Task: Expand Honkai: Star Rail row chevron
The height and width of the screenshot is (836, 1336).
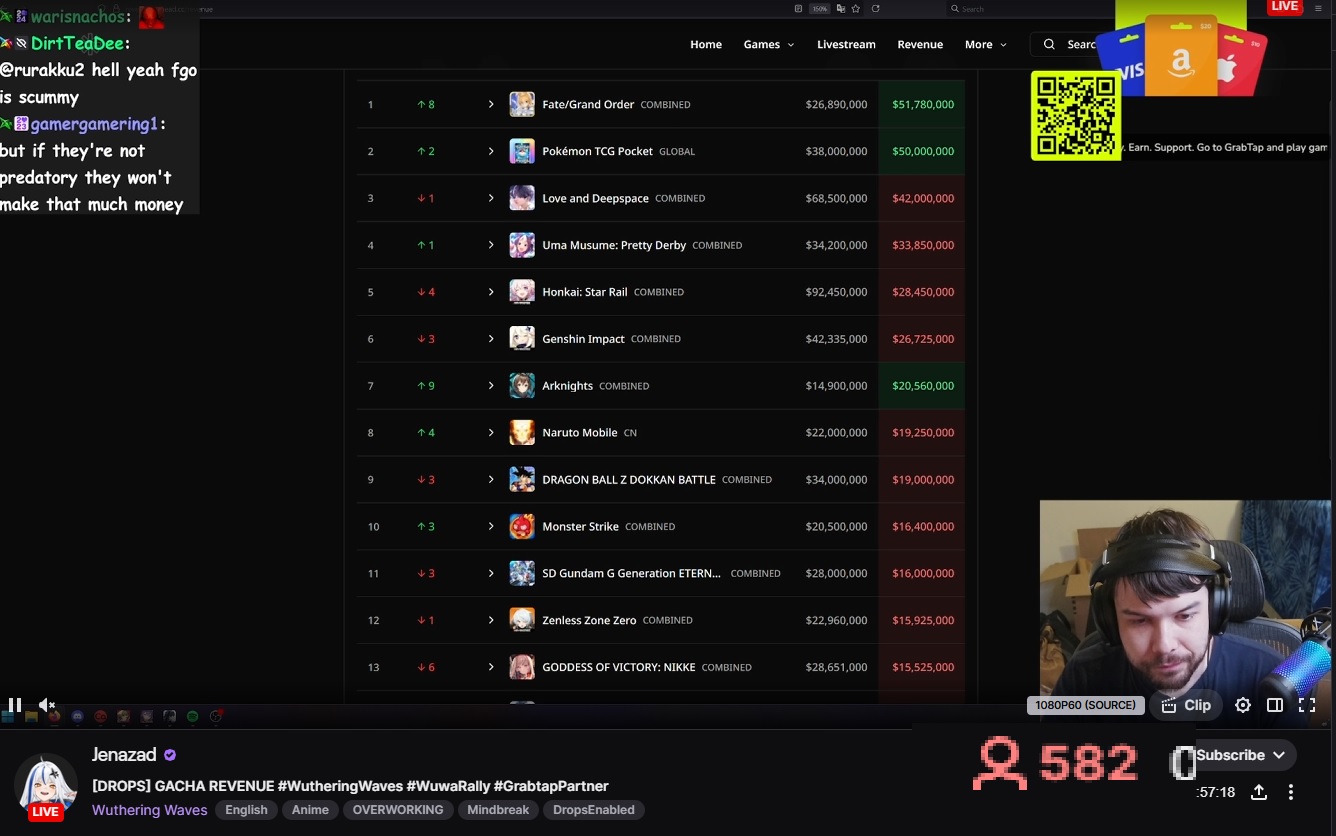Action: click(491, 292)
